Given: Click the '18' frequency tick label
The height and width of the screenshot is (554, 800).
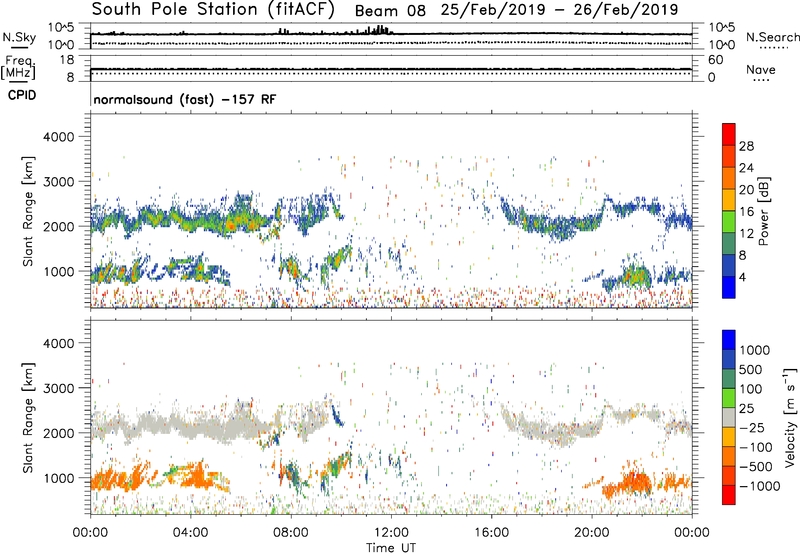Looking at the screenshot, I should click(x=67, y=60).
